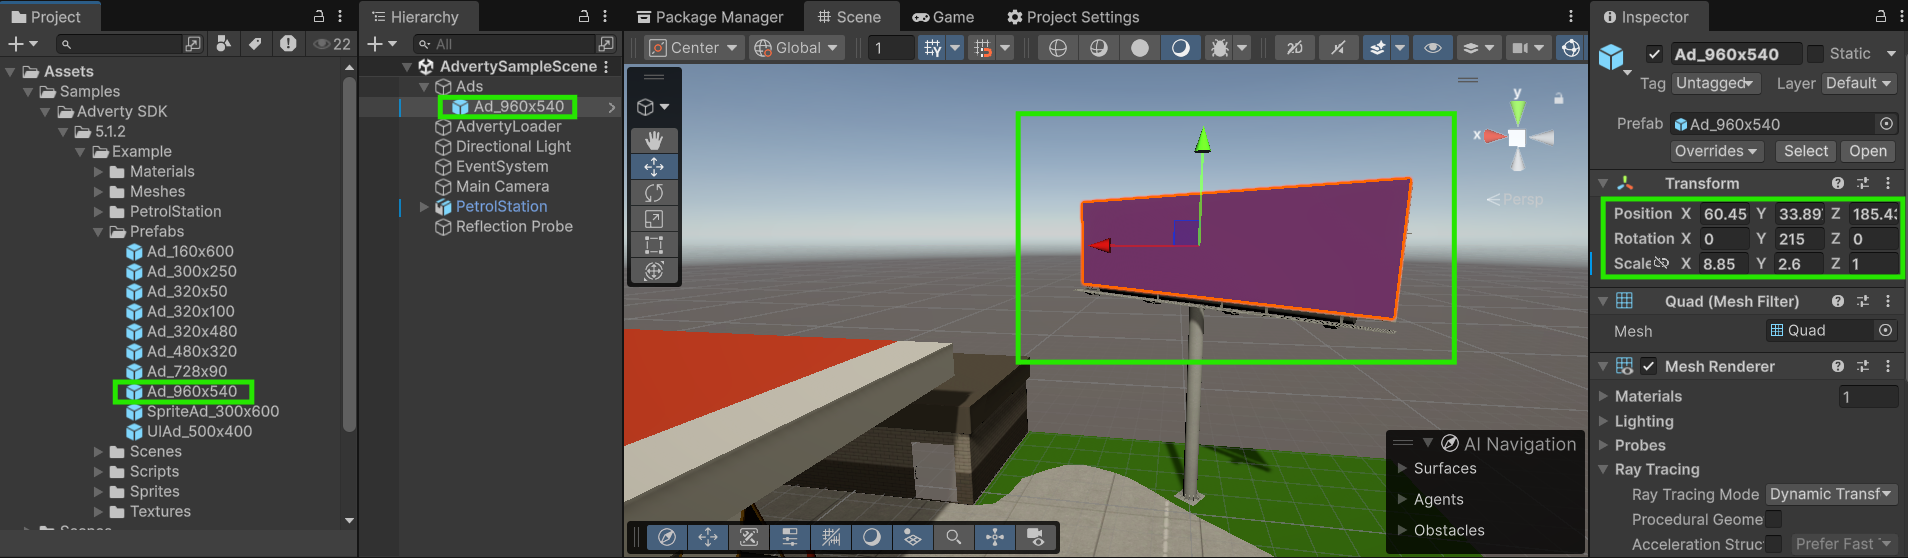Viewport: 1908px width, 558px height.
Task: Select the Rect tool in scene toolbar
Action: [x=654, y=245]
